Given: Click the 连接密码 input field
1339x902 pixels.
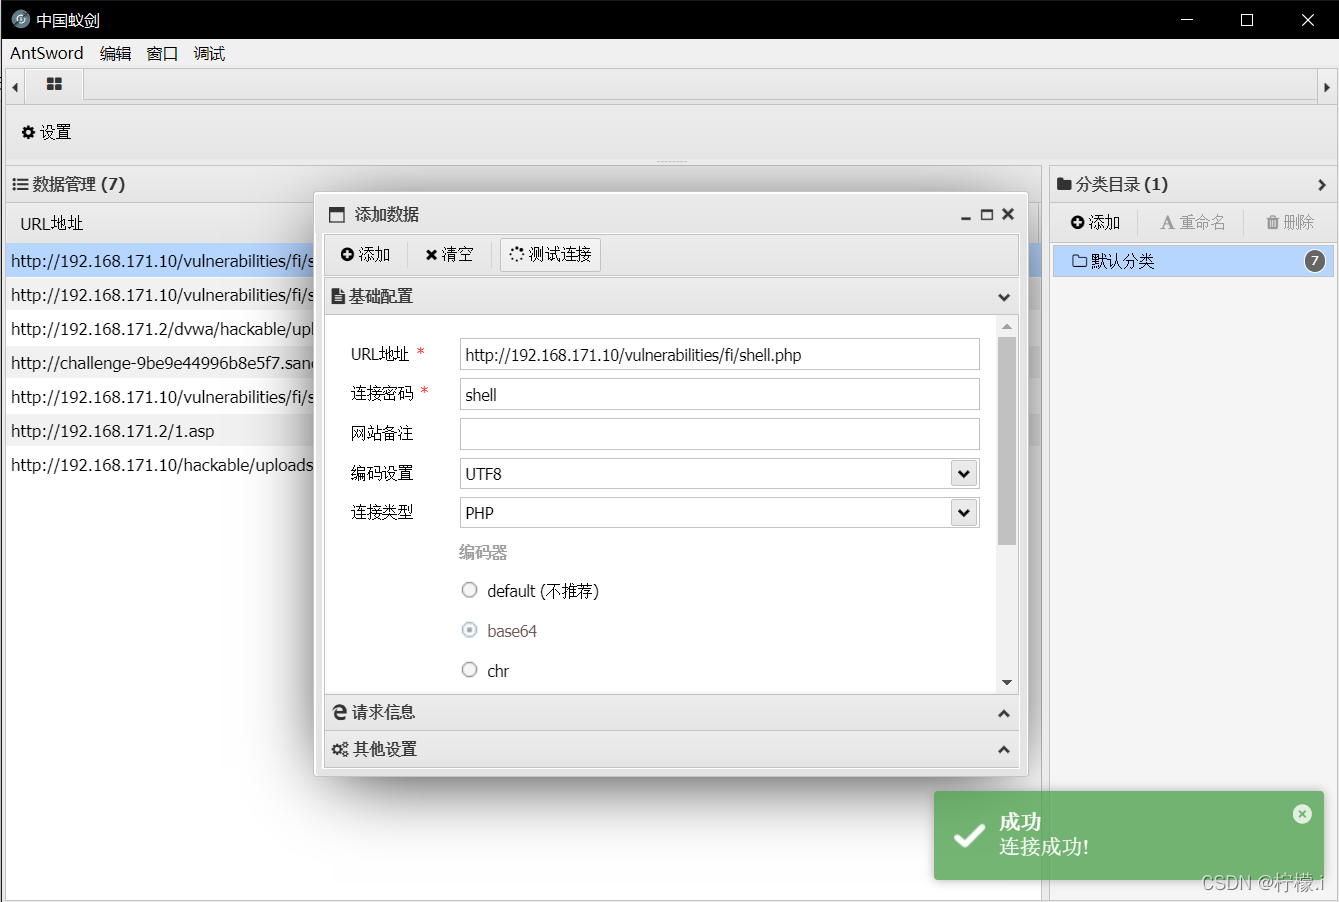Looking at the screenshot, I should [720, 394].
